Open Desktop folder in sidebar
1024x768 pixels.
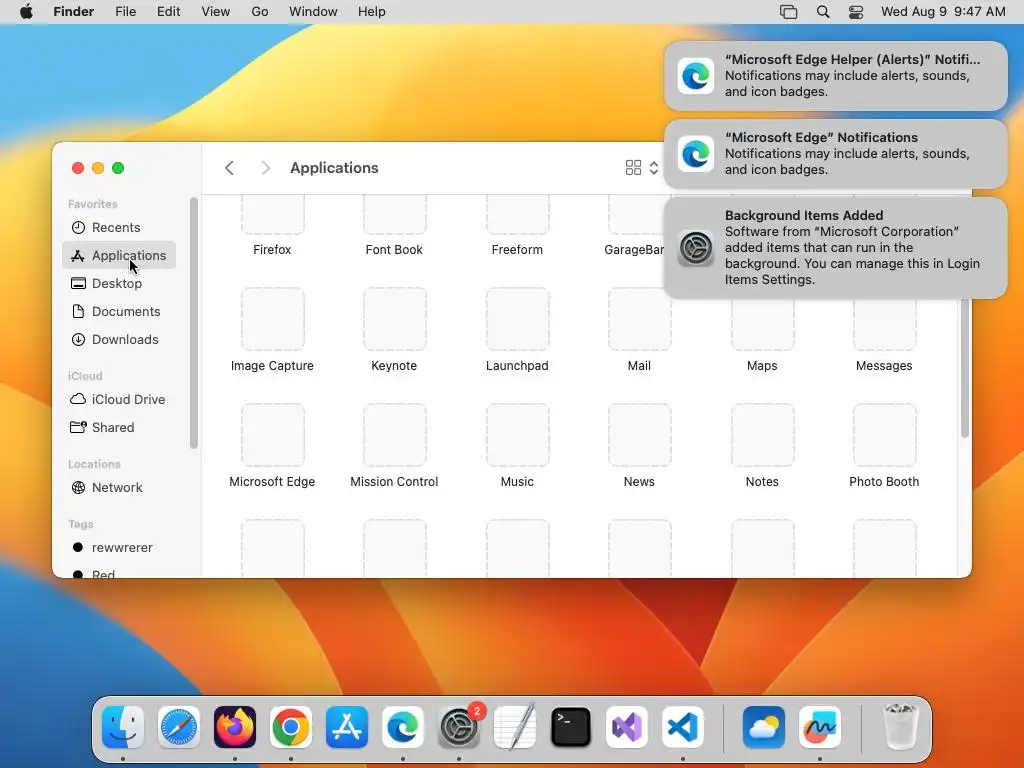tap(119, 283)
